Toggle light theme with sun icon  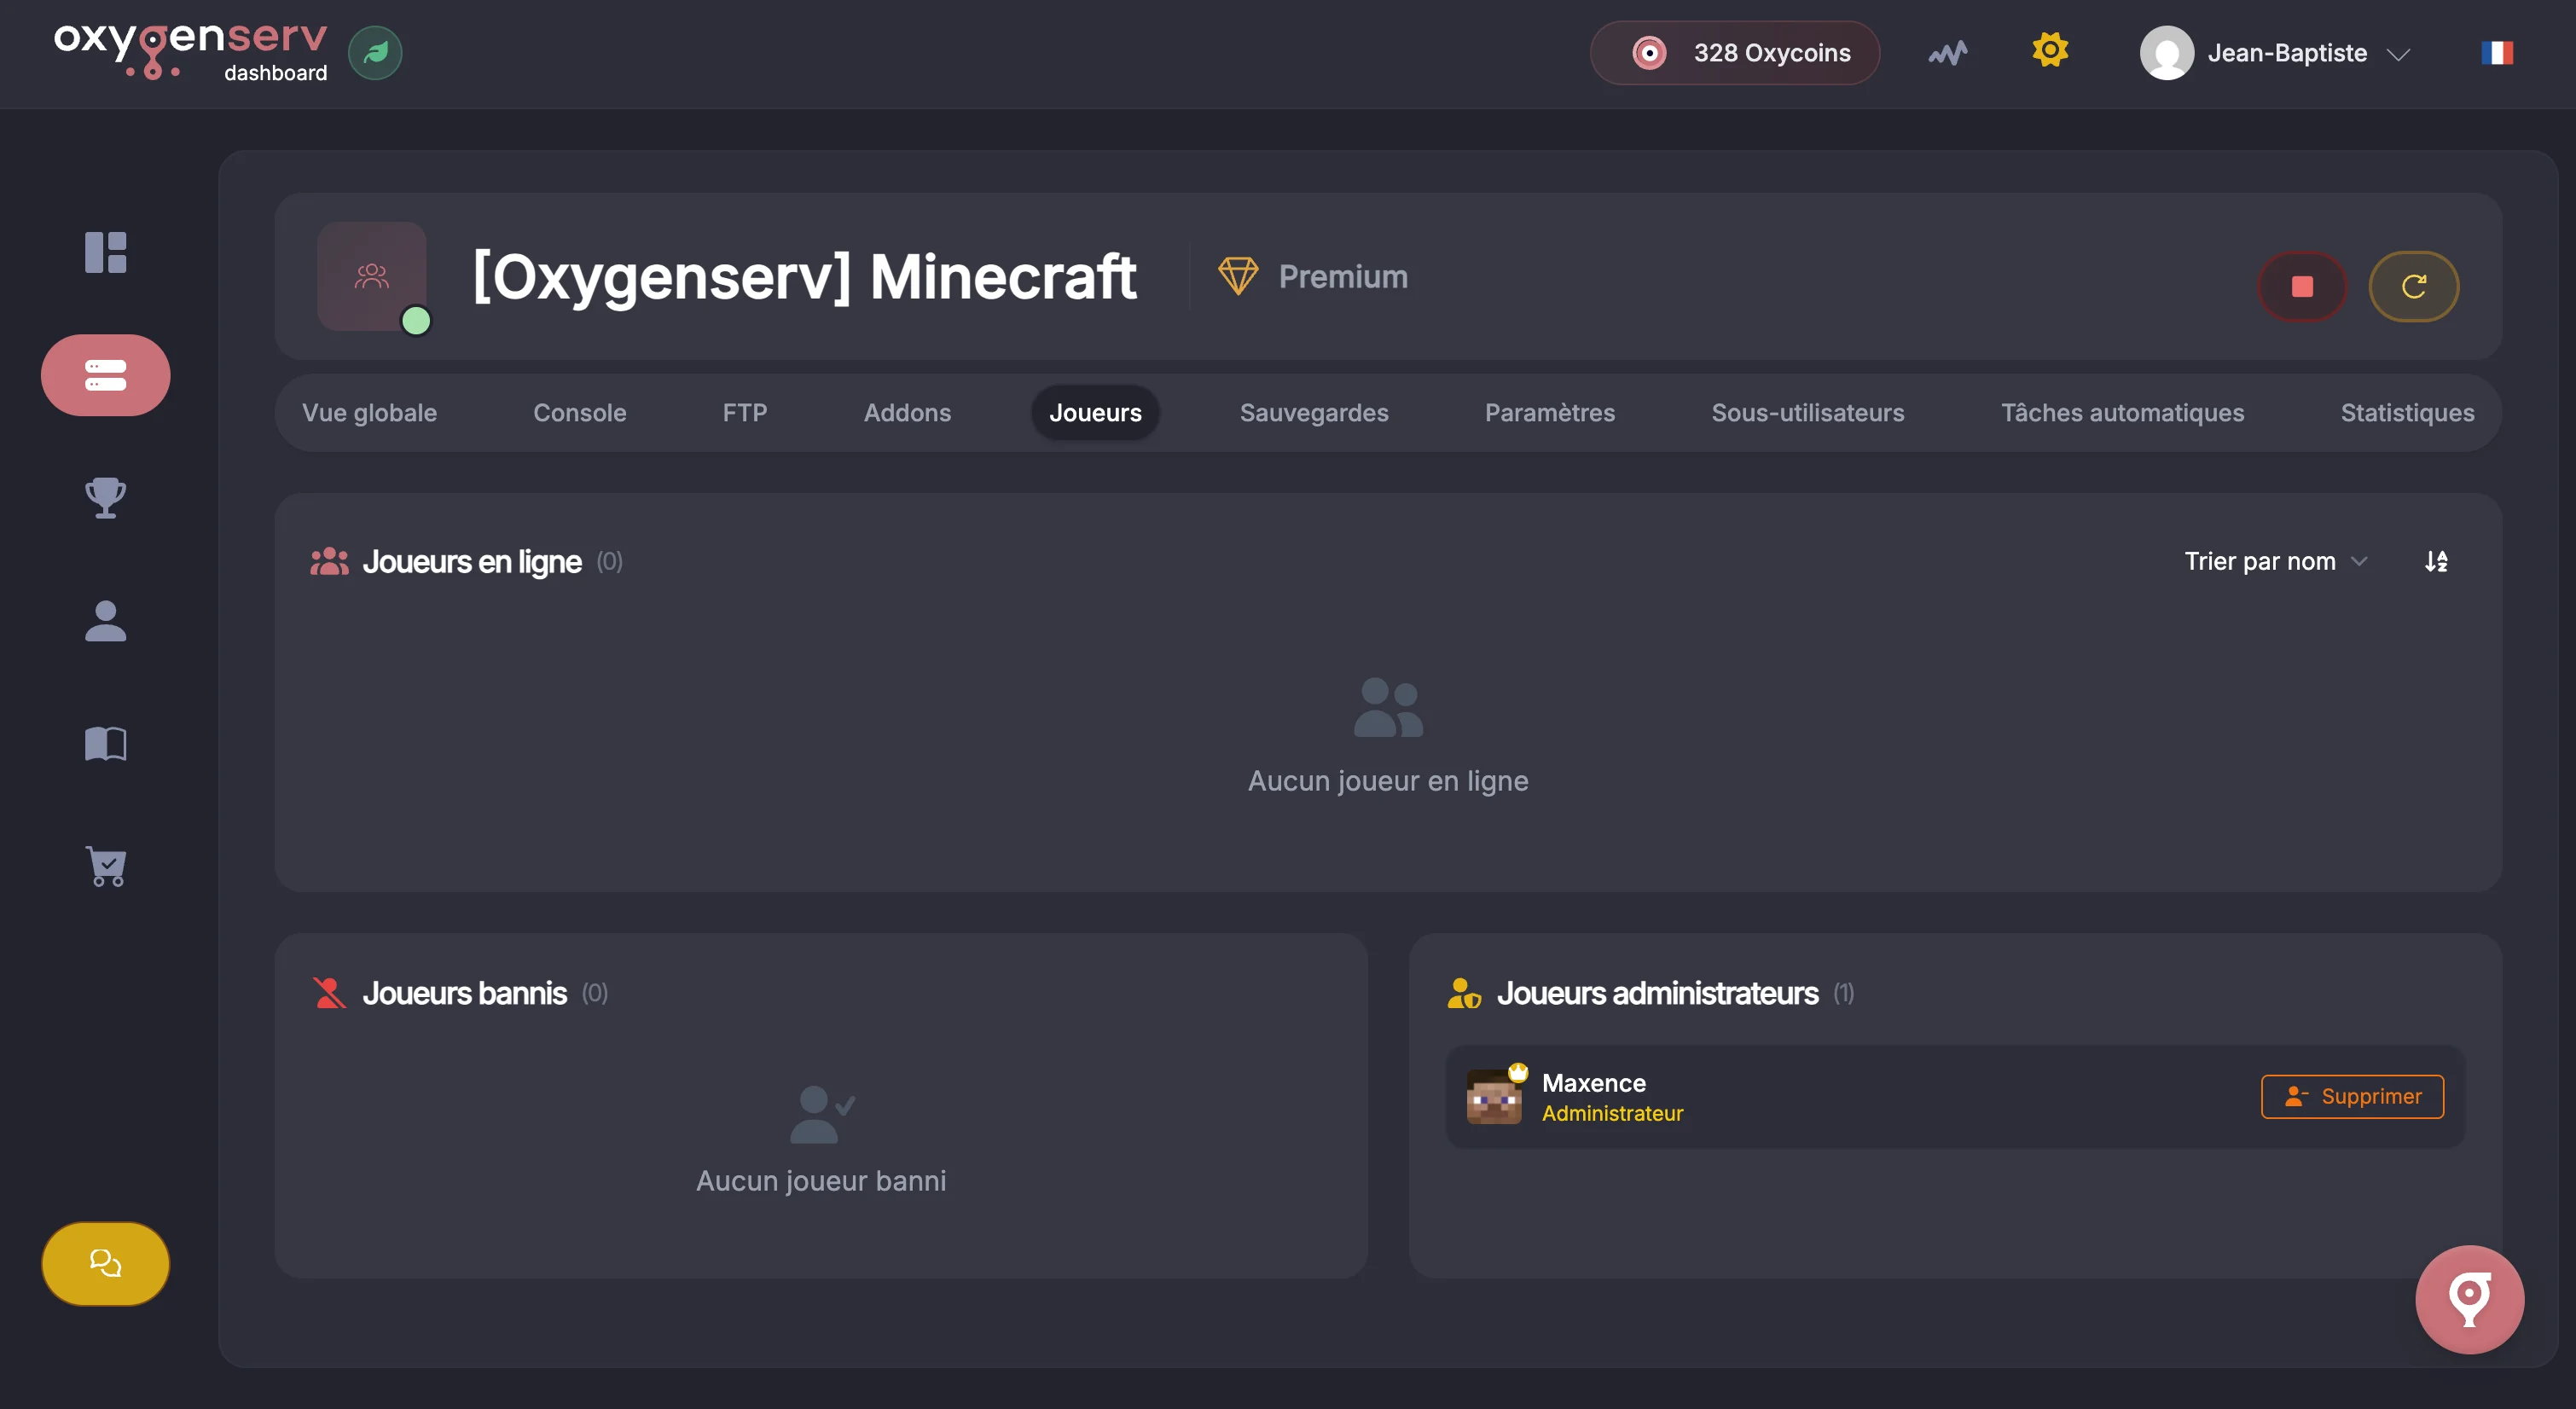(2049, 50)
